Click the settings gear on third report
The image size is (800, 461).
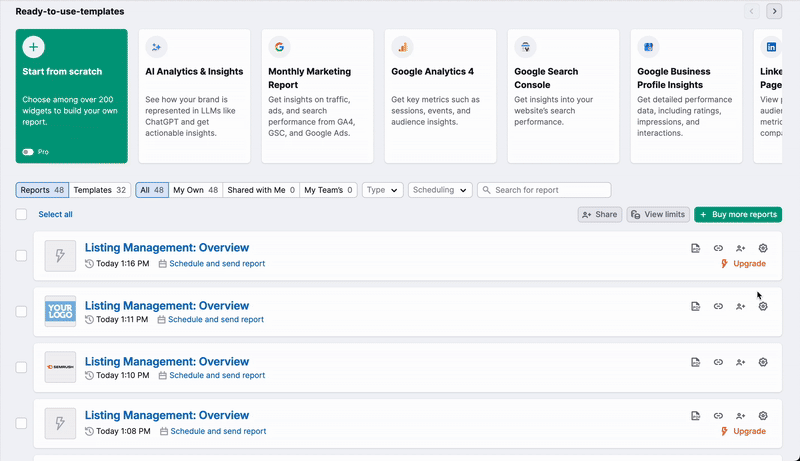tap(763, 362)
